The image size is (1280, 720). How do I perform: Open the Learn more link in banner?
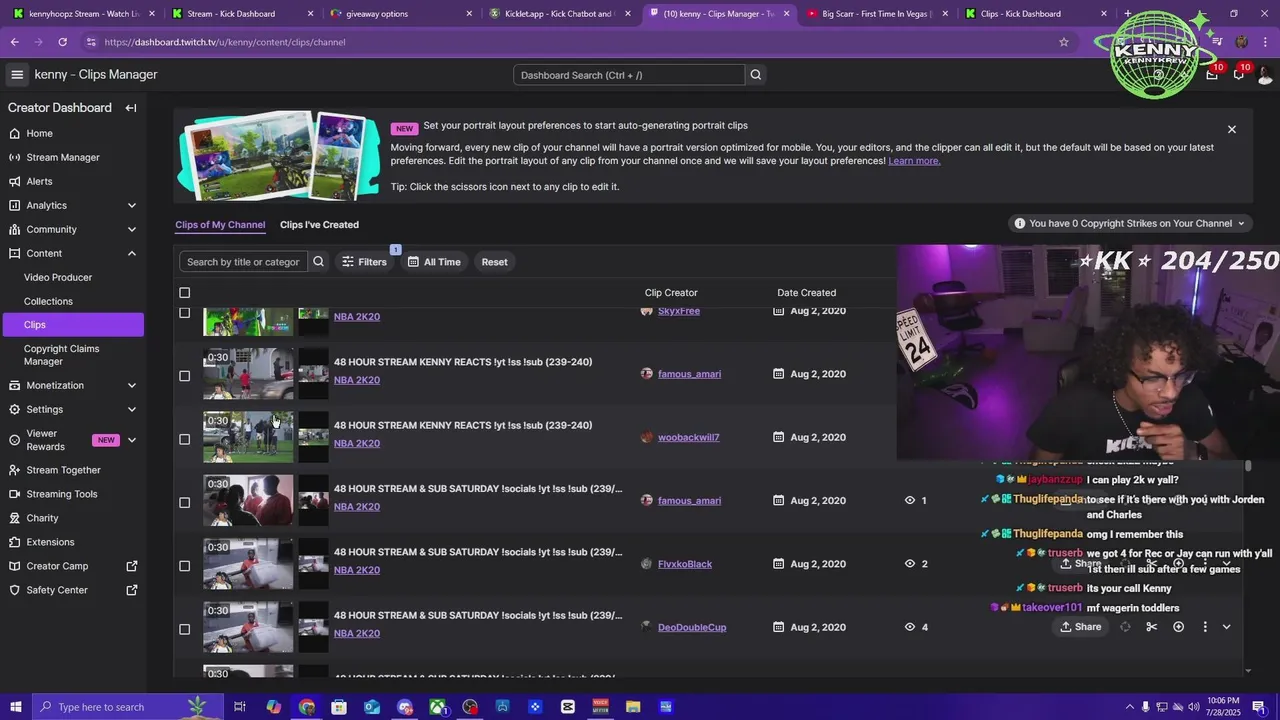tap(914, 161)
